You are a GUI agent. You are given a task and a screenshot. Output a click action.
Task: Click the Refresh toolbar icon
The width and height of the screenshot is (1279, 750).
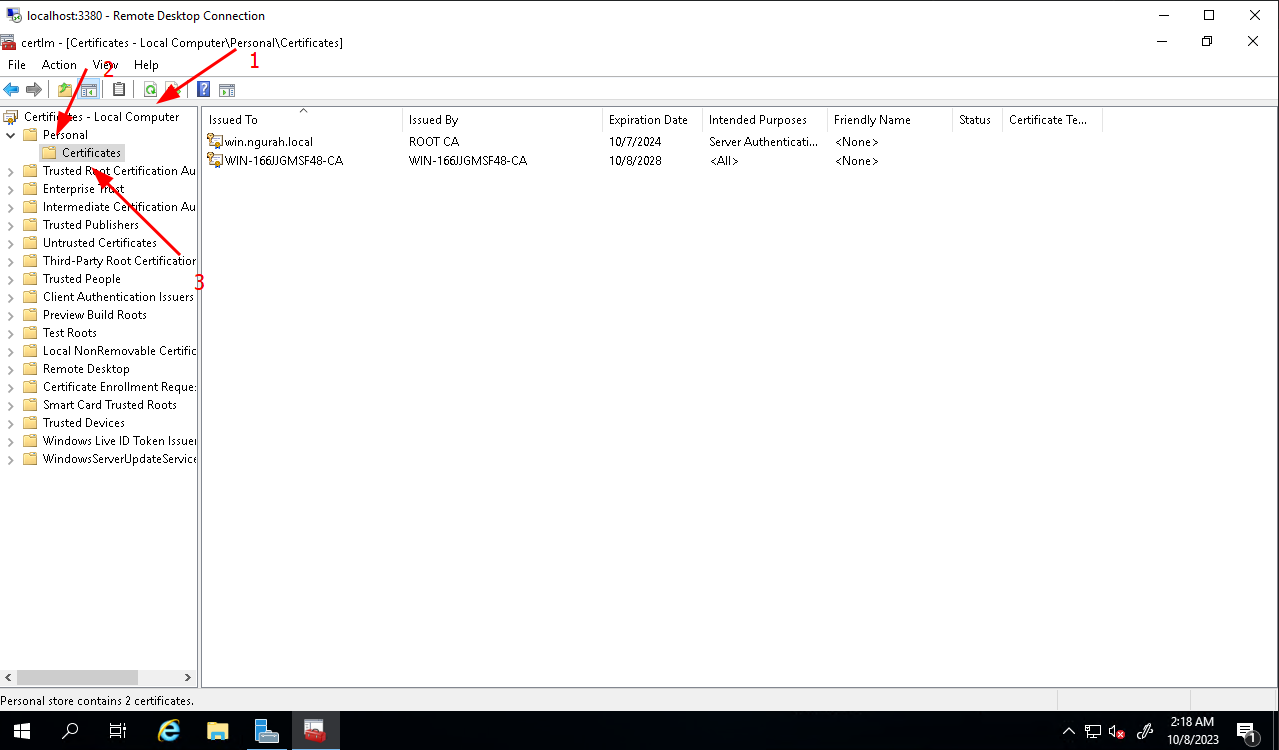(x=150, y=90)
